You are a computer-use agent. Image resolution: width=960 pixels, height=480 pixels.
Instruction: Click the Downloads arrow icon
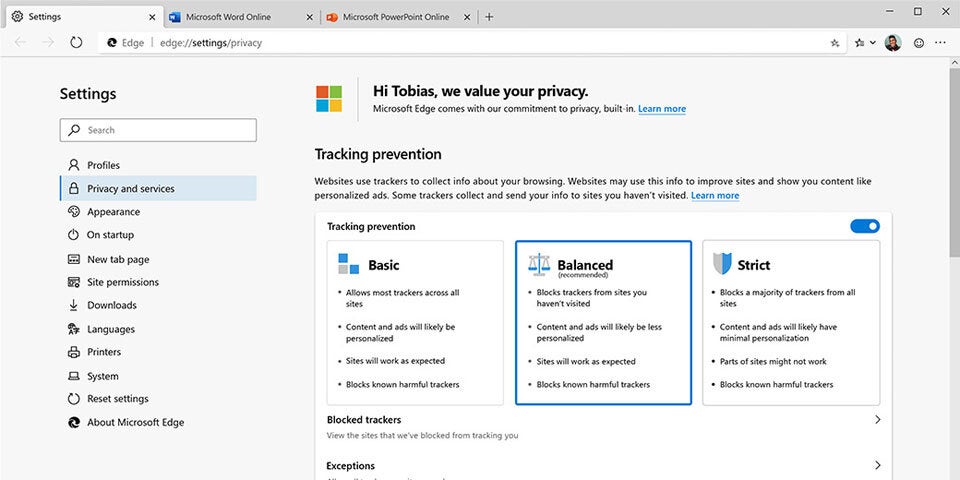pyautogui.click(x=73, y=305)
